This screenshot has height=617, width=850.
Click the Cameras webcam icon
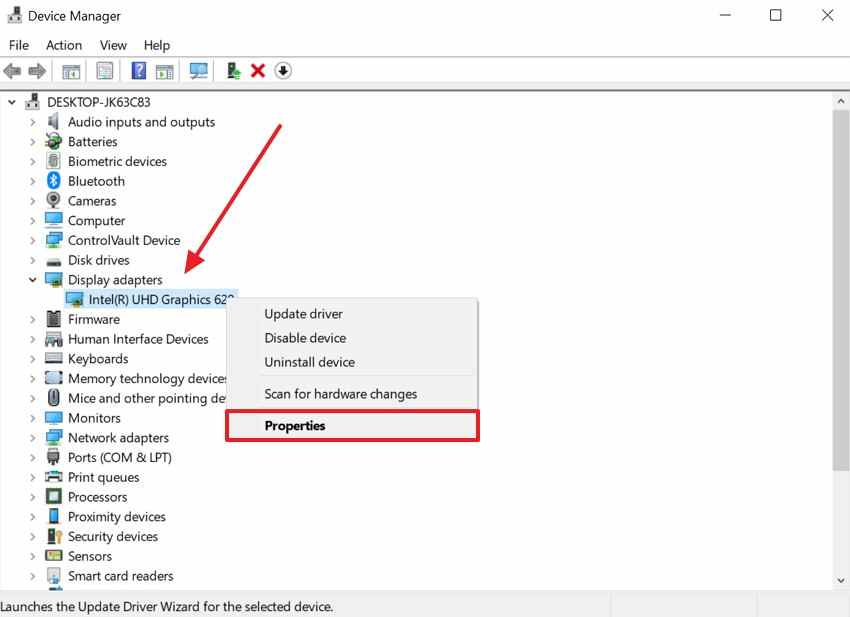[x=53, y=200]
